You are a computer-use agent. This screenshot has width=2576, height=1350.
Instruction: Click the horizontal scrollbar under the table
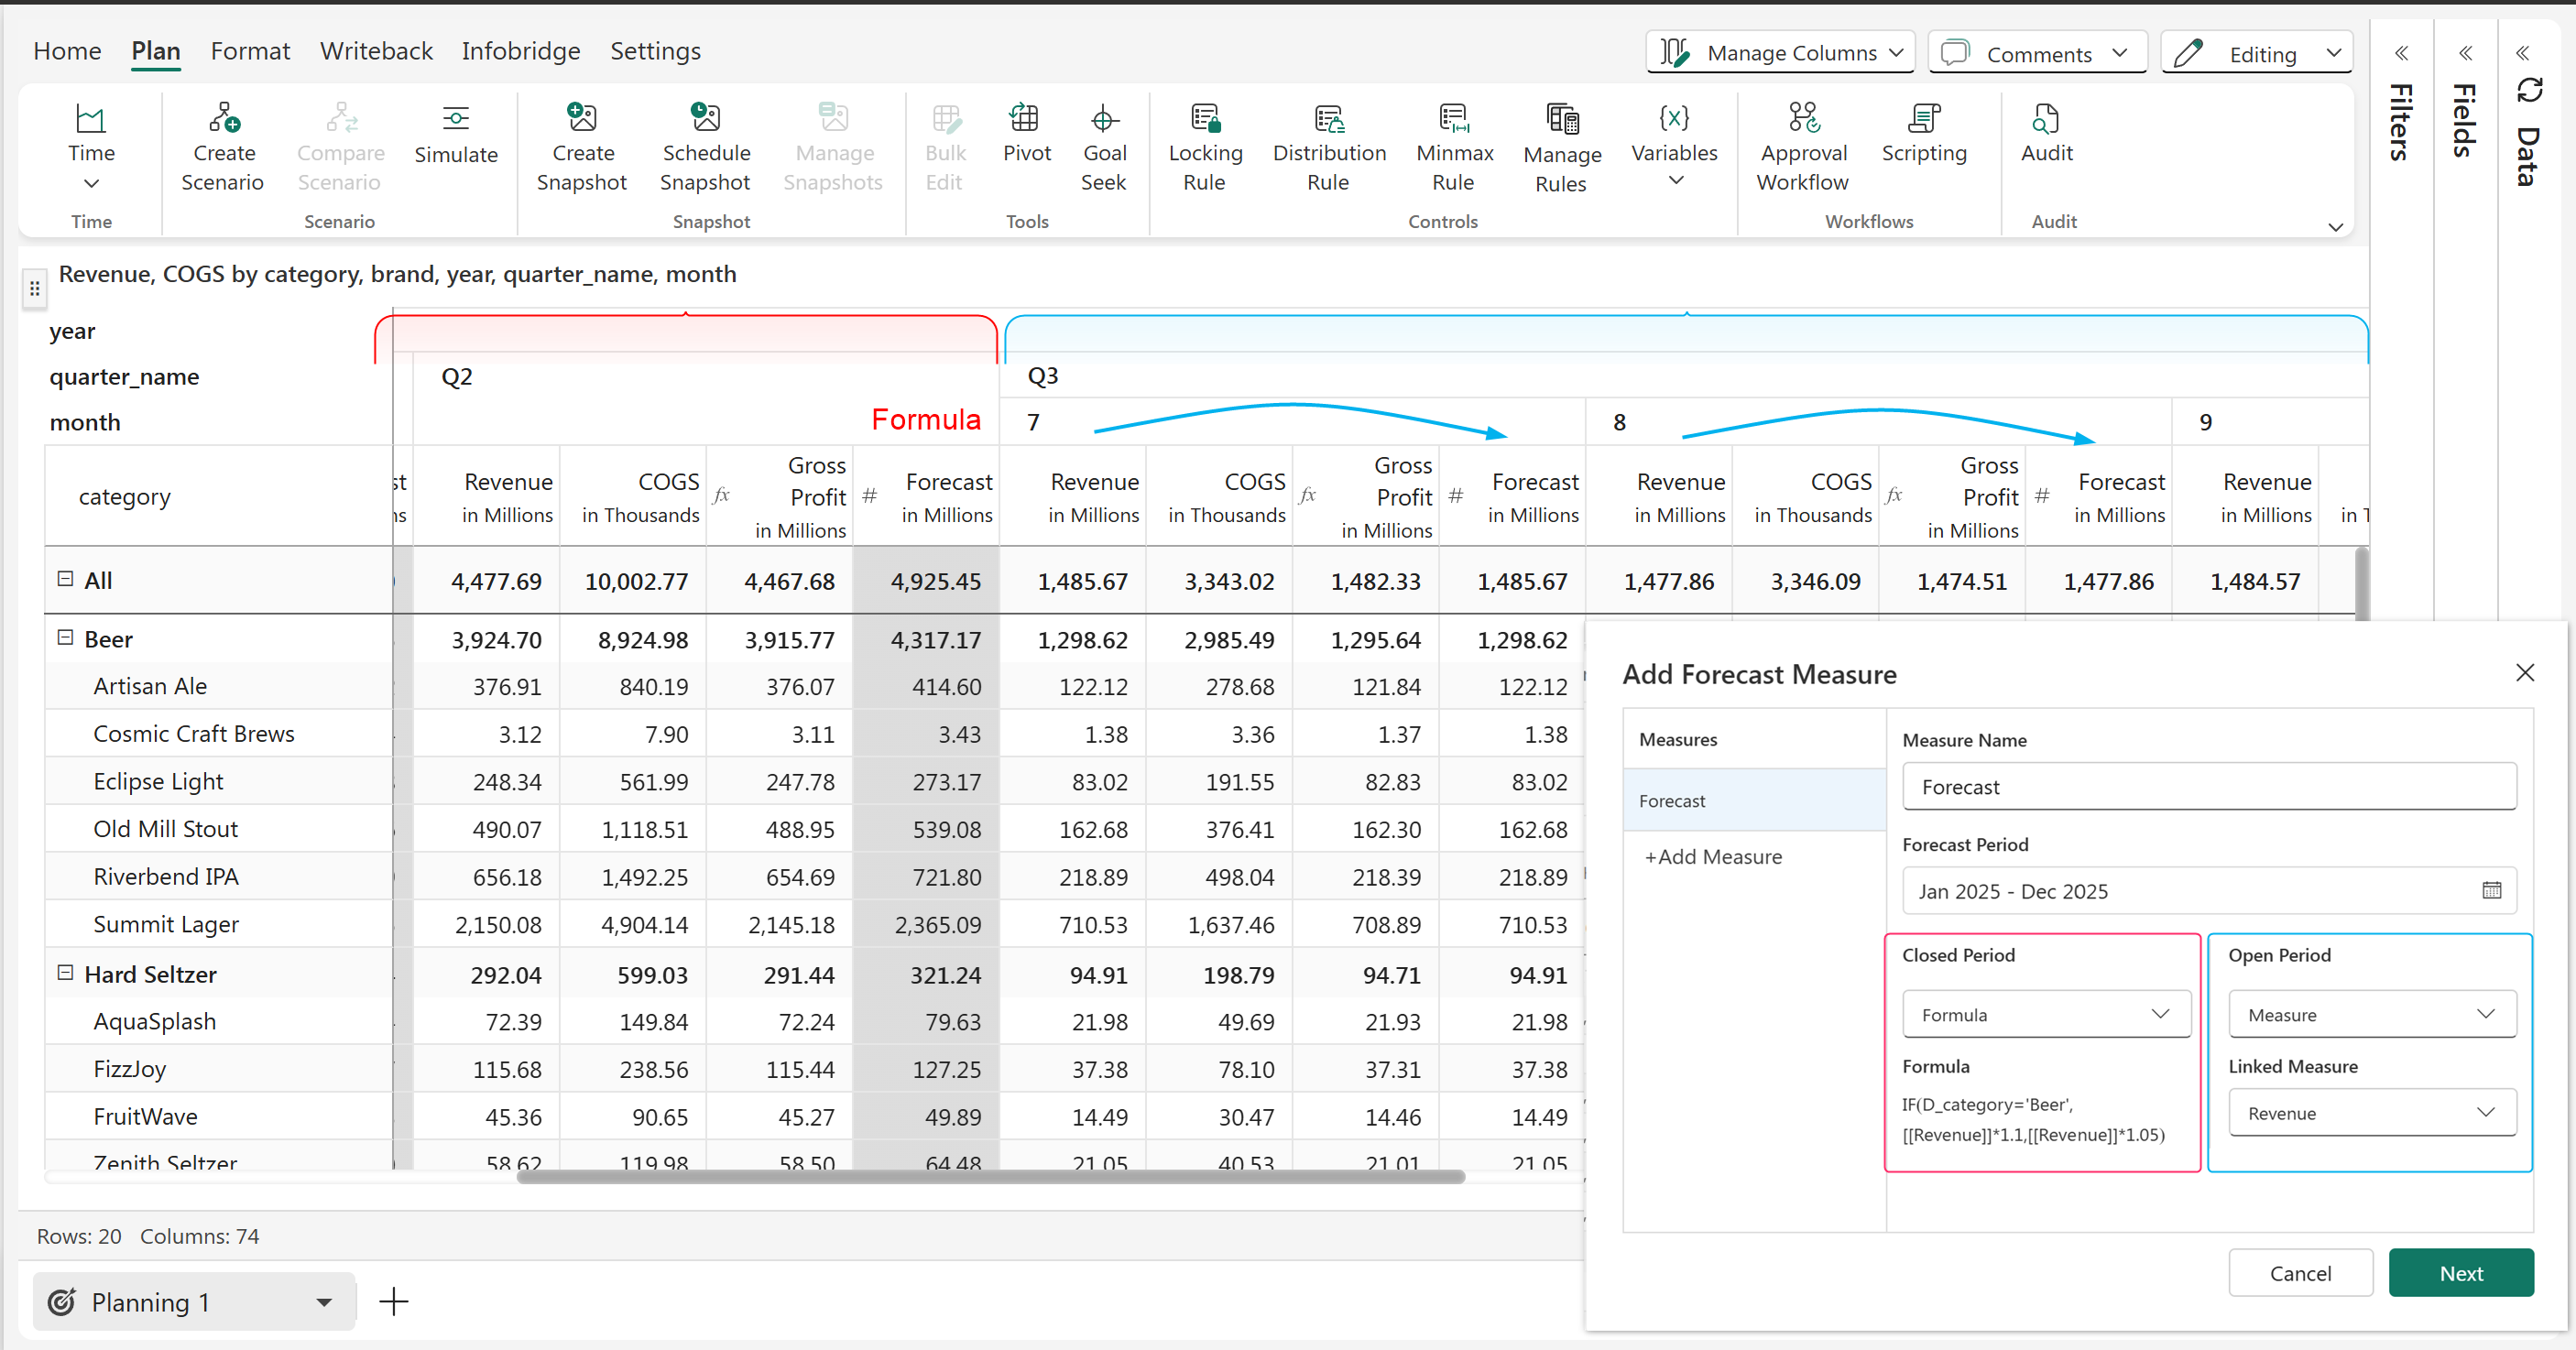(990, 1177)
